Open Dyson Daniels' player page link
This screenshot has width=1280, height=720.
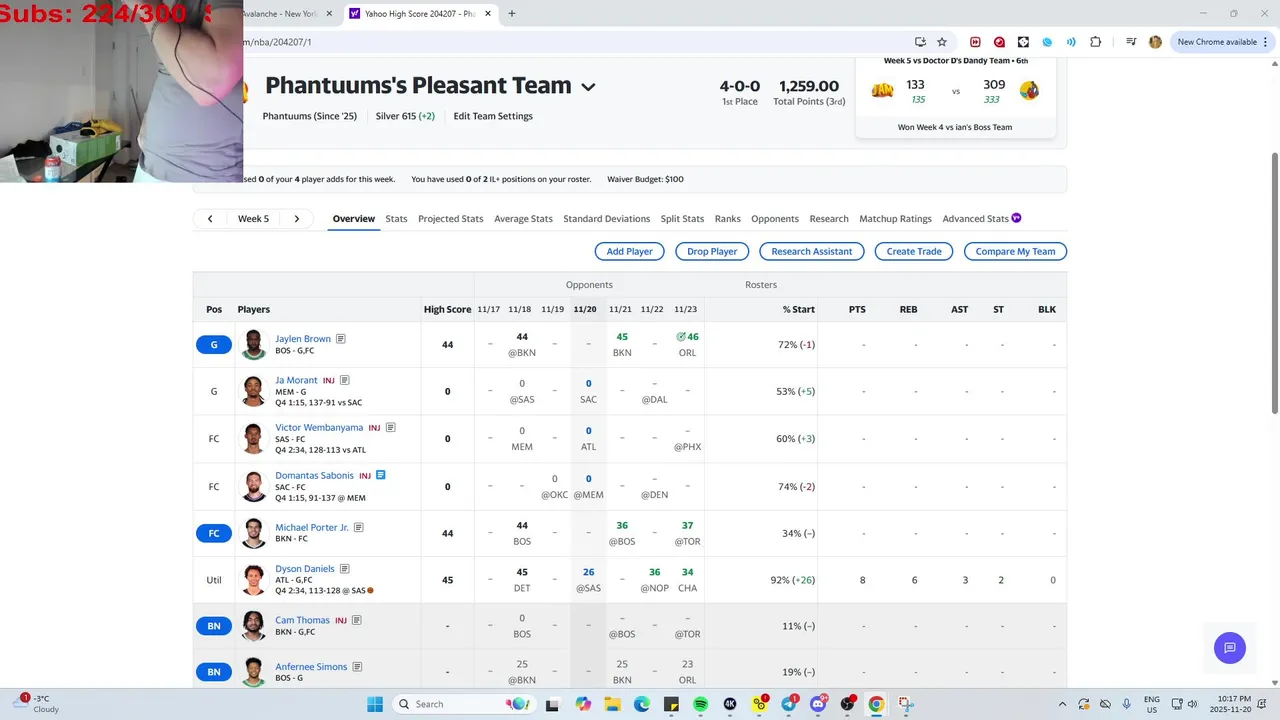[x=305, y=569]
